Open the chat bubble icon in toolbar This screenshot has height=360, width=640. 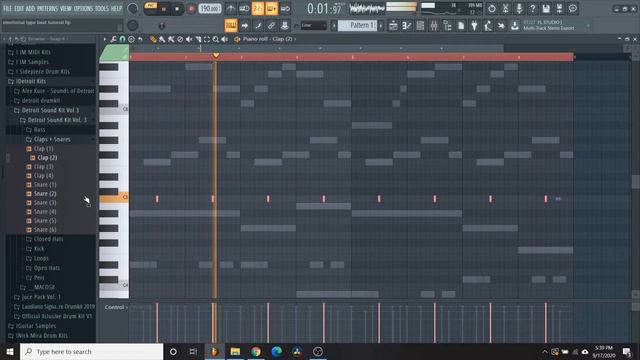point(573,8)
